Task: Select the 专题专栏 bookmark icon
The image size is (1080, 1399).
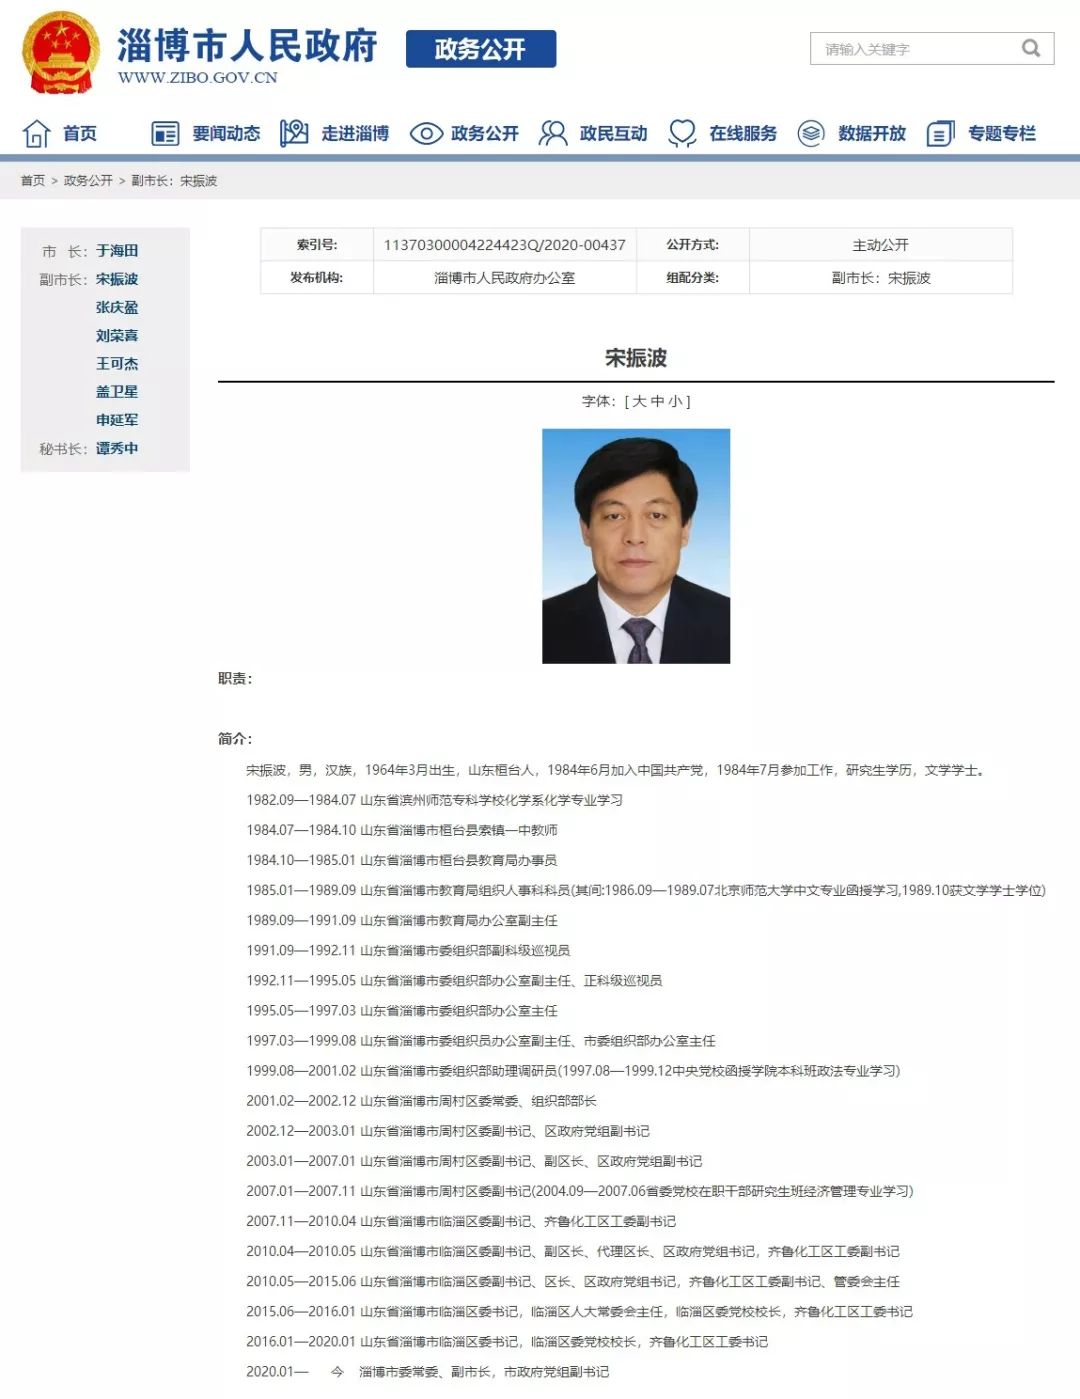Action: tap(939, 131)
